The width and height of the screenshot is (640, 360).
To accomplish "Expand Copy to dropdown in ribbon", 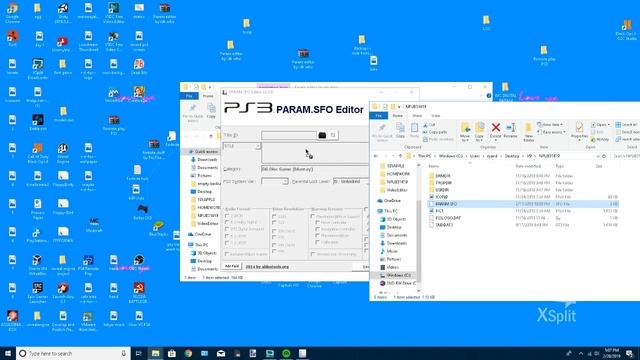I will pos(479,139).
